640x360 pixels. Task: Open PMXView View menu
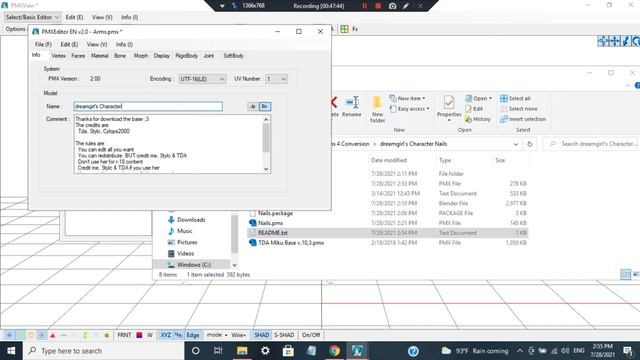coord(102,17)
